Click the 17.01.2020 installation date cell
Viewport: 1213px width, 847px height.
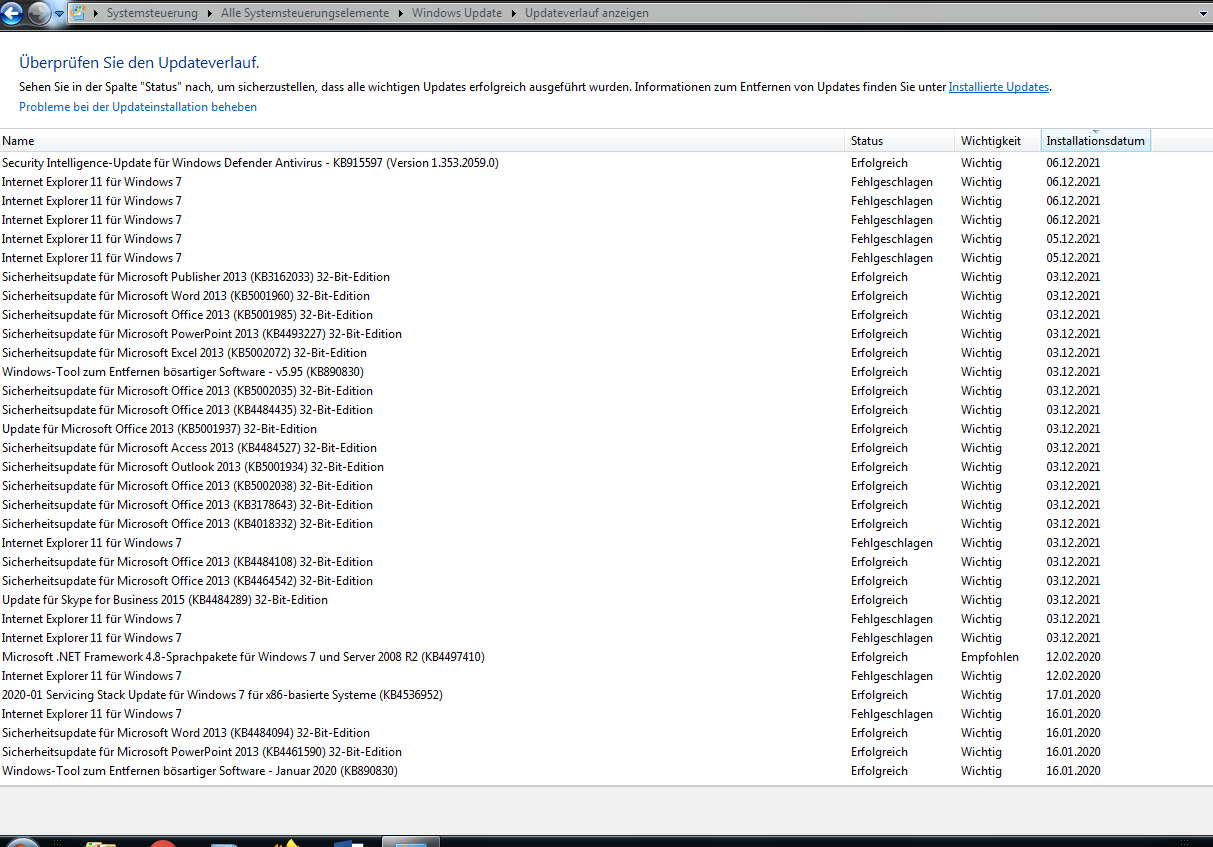point(1073,695)
